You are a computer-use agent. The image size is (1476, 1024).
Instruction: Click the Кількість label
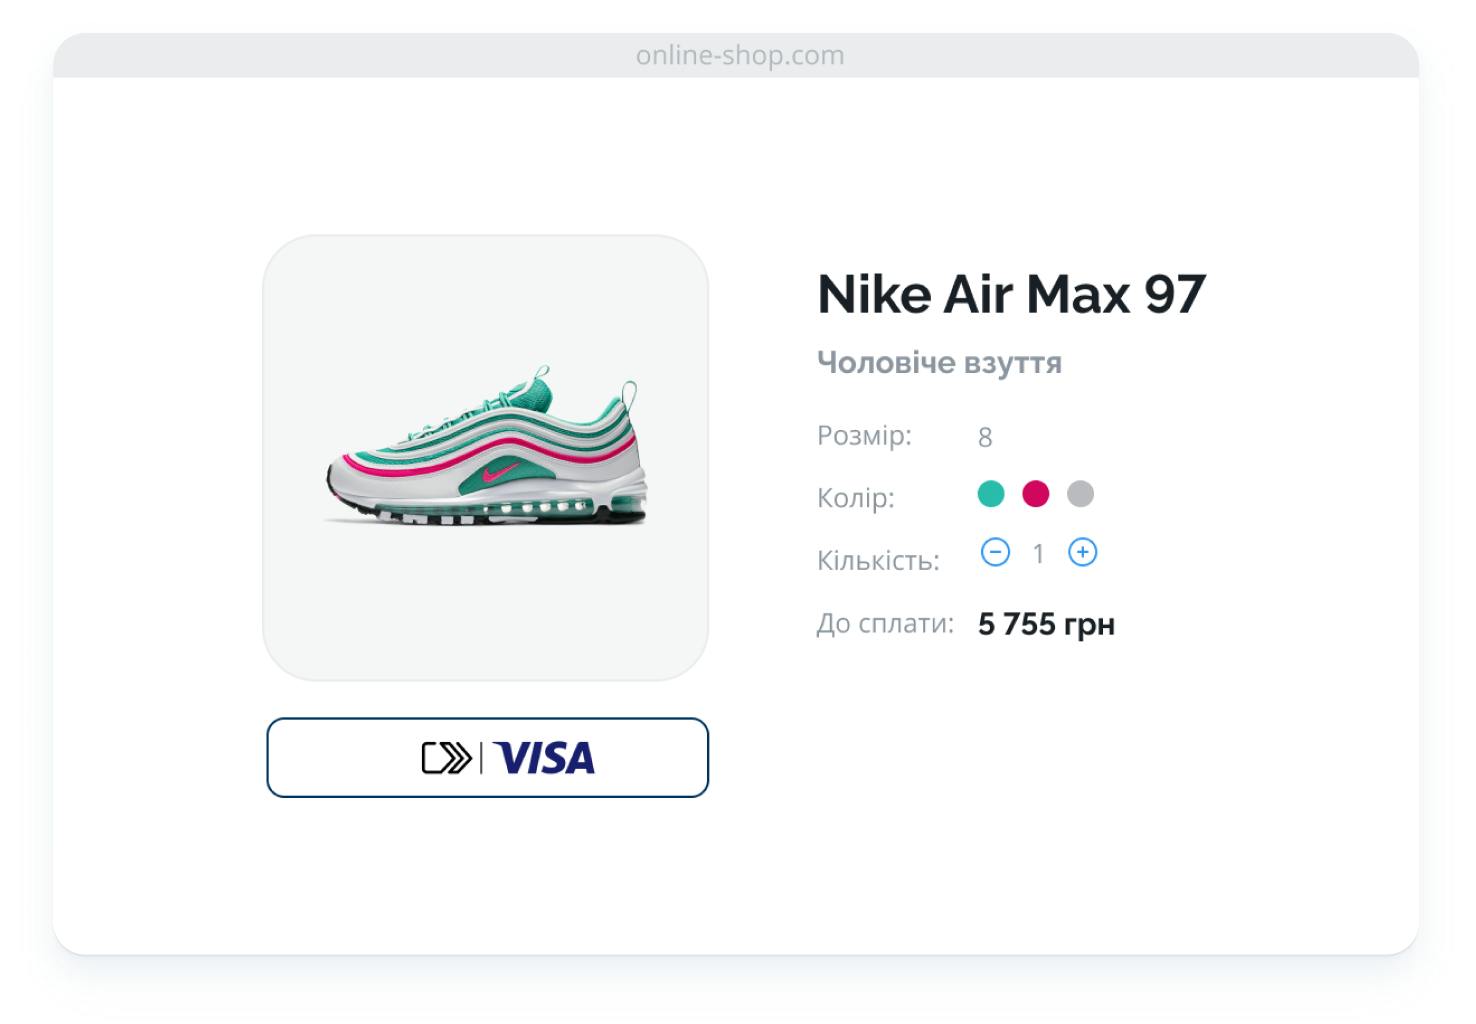coord(878,560)
